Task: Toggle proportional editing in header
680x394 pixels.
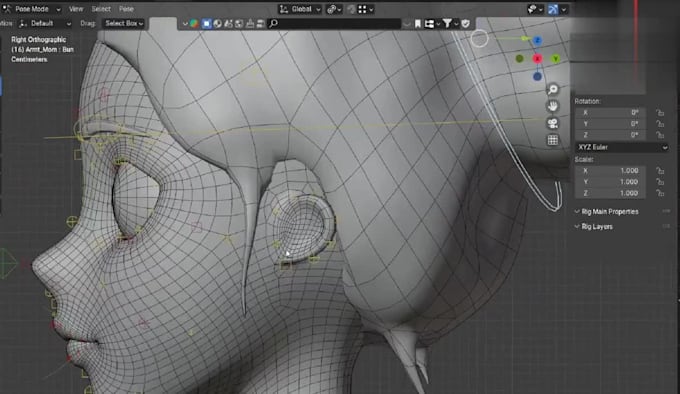Action: pyautogui.click(x=351, y=9)
